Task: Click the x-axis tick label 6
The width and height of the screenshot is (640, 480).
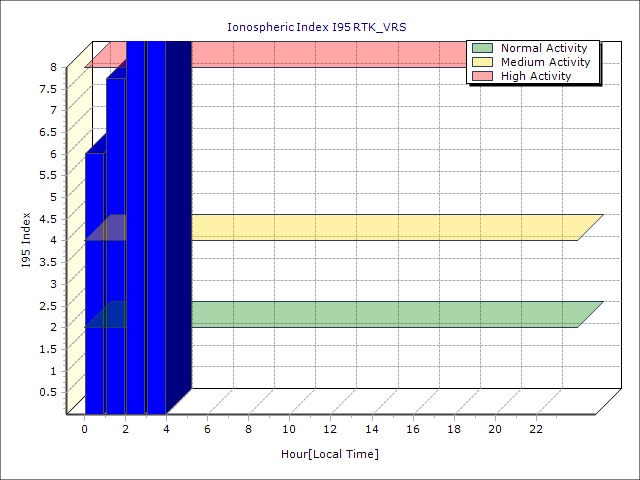Action: (207, 429)
